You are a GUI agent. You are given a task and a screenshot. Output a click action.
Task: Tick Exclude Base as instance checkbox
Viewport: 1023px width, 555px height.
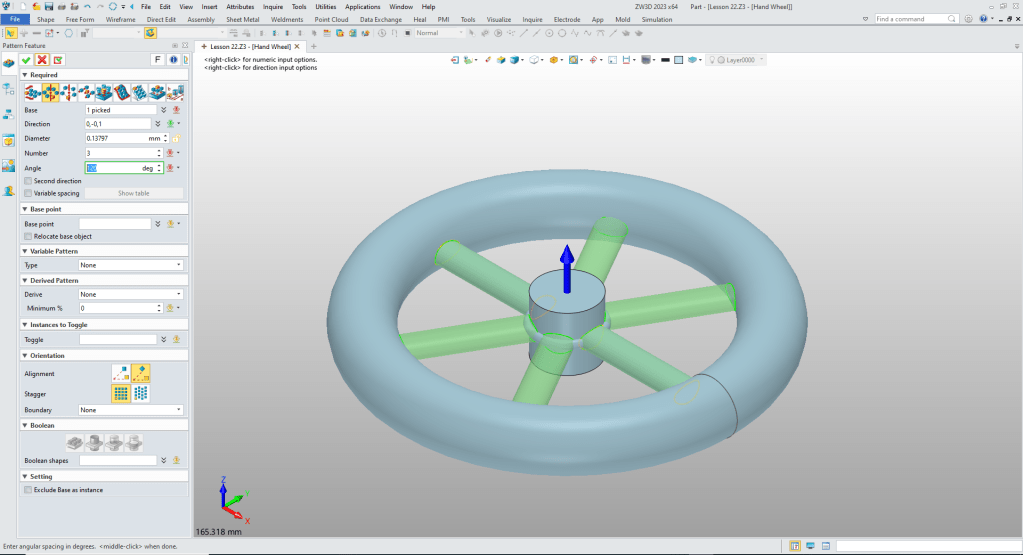[28, 490]
